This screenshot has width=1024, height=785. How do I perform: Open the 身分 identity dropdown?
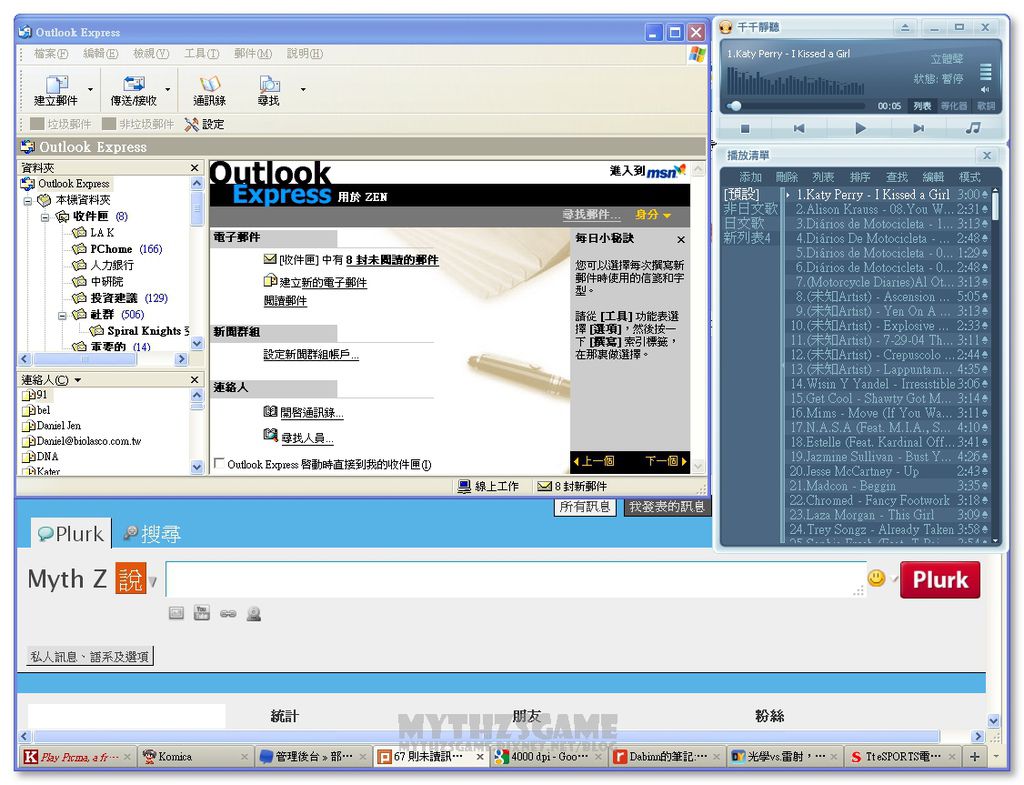[x=652, y=214]
